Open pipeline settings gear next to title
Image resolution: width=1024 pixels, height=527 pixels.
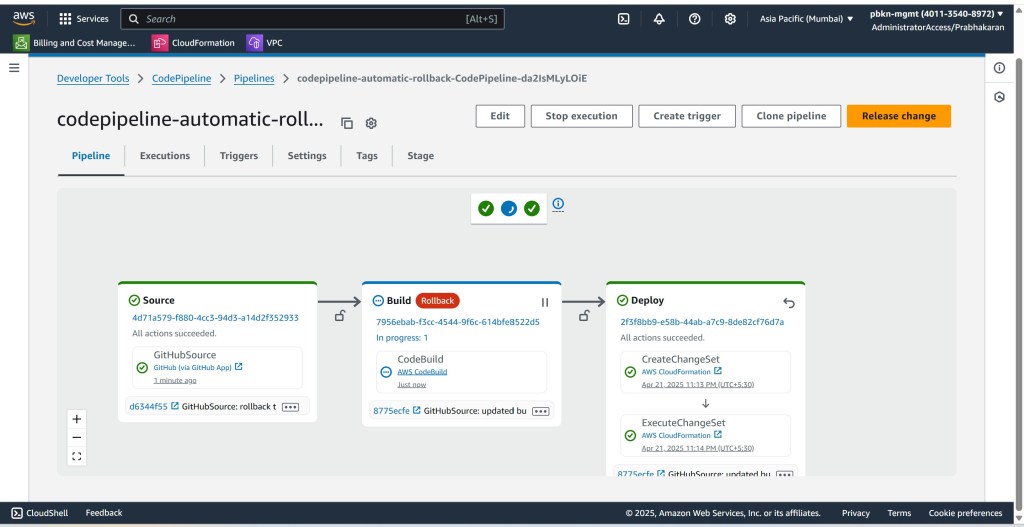tap(371, 123)
